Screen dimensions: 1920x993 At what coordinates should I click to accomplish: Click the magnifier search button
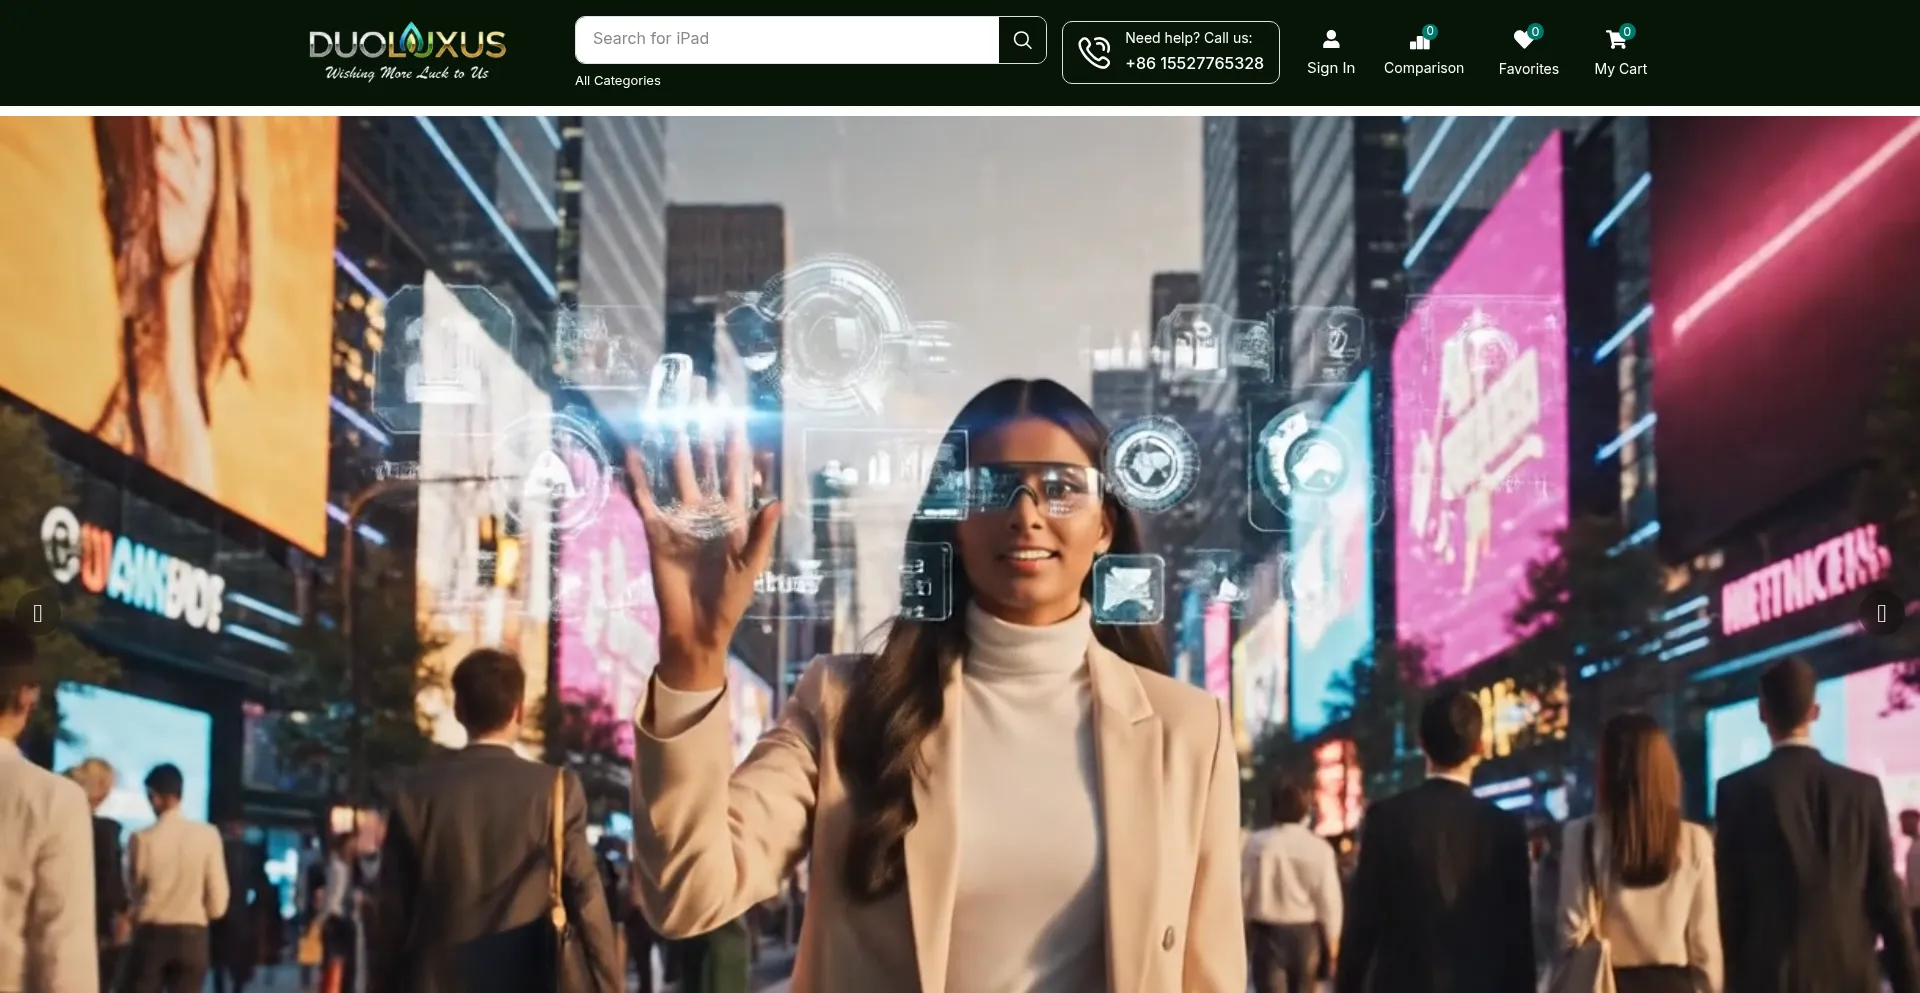coord(1022,40)
